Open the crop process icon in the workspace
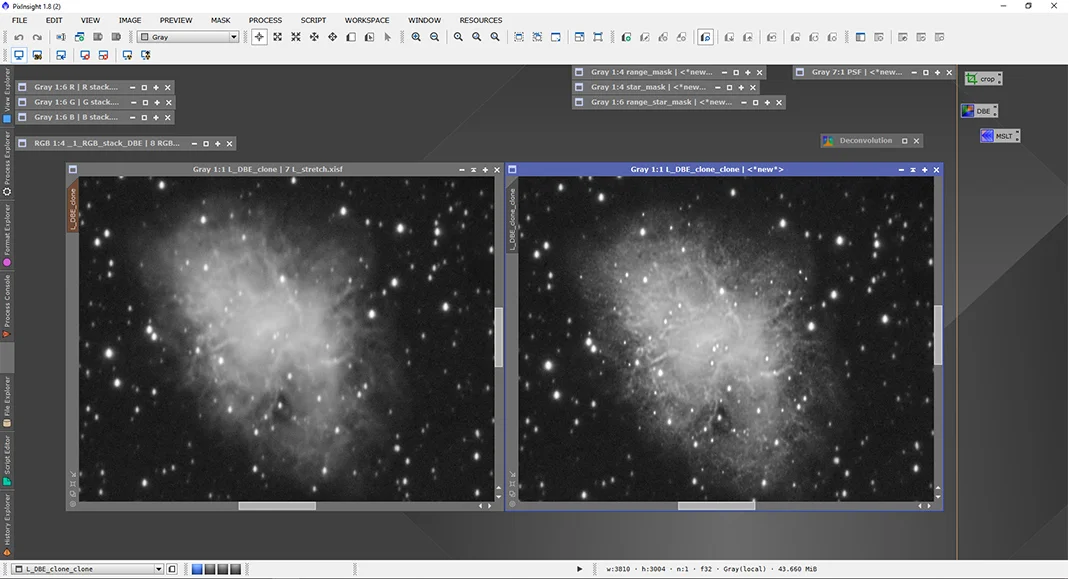Screen dimensions: 1069x579 click(984, 78)
